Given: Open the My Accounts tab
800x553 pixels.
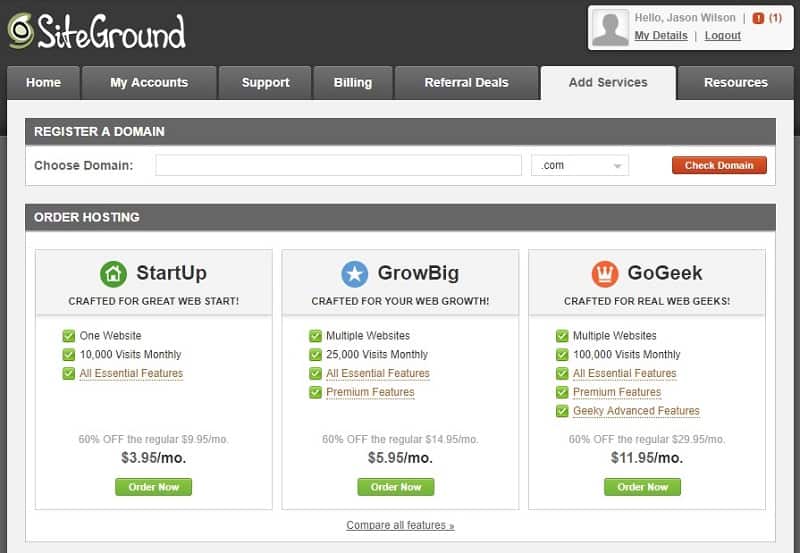Looking at the screenshot, I should point(149,83).
